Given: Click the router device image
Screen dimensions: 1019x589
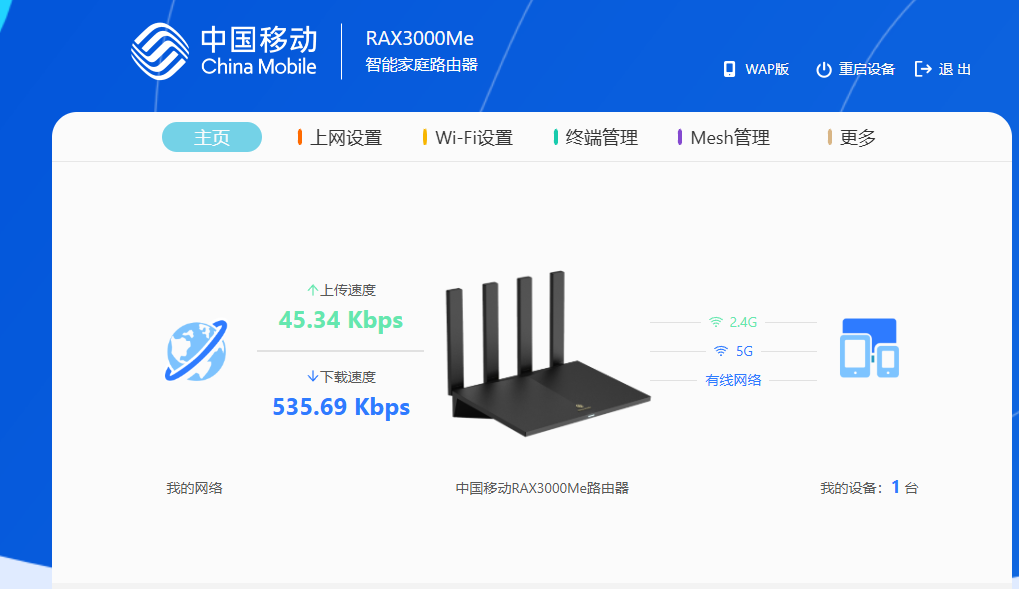Looking at the screenshot, I should tap(547, 354).
